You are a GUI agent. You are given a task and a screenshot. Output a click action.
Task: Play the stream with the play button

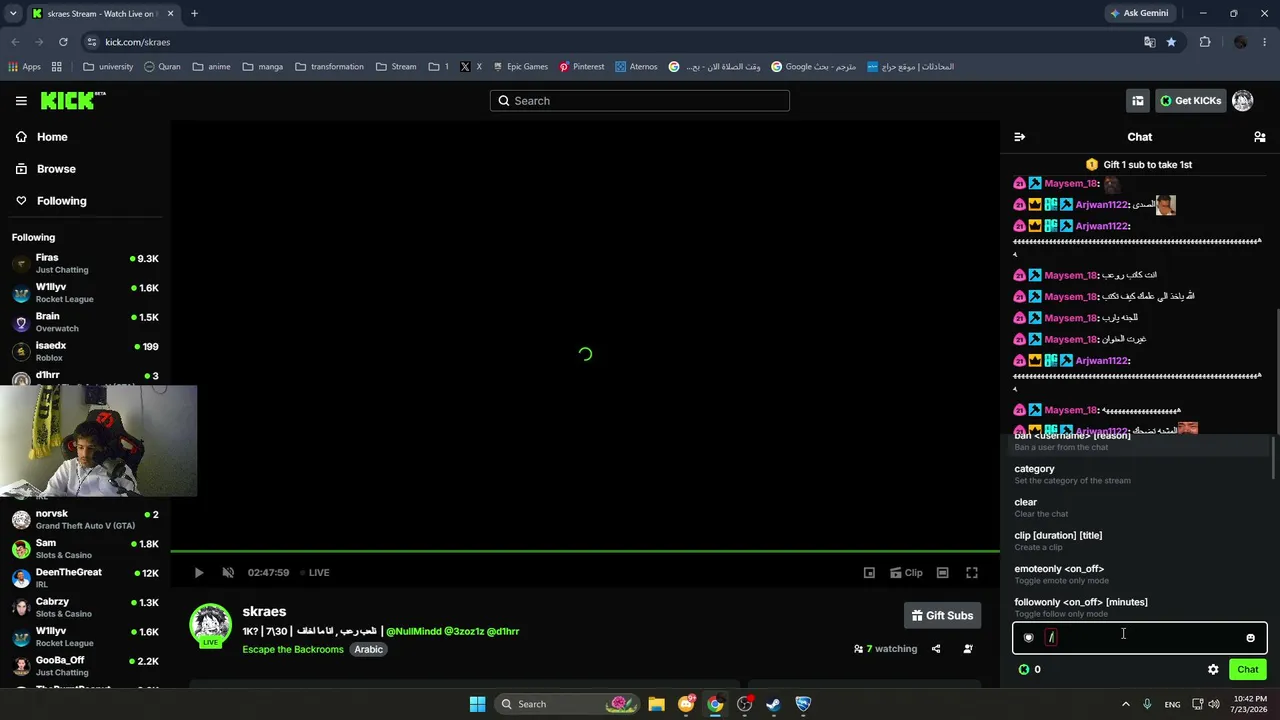(198, 573)
